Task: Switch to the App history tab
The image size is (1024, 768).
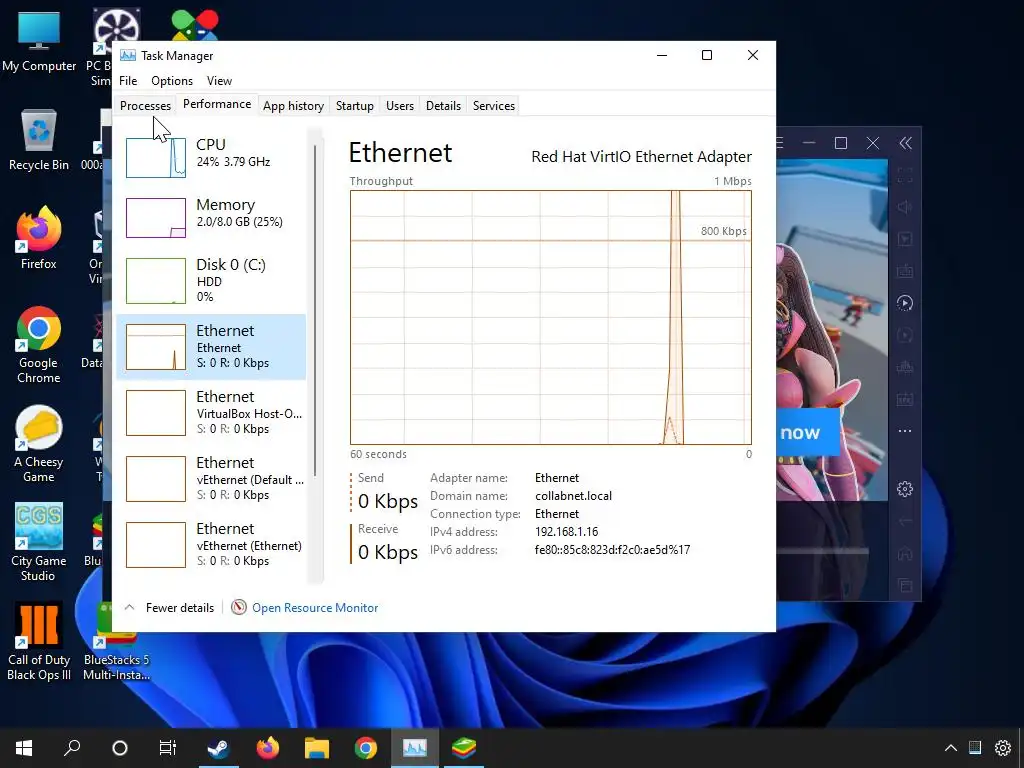Action: click(x=293, y=106)
